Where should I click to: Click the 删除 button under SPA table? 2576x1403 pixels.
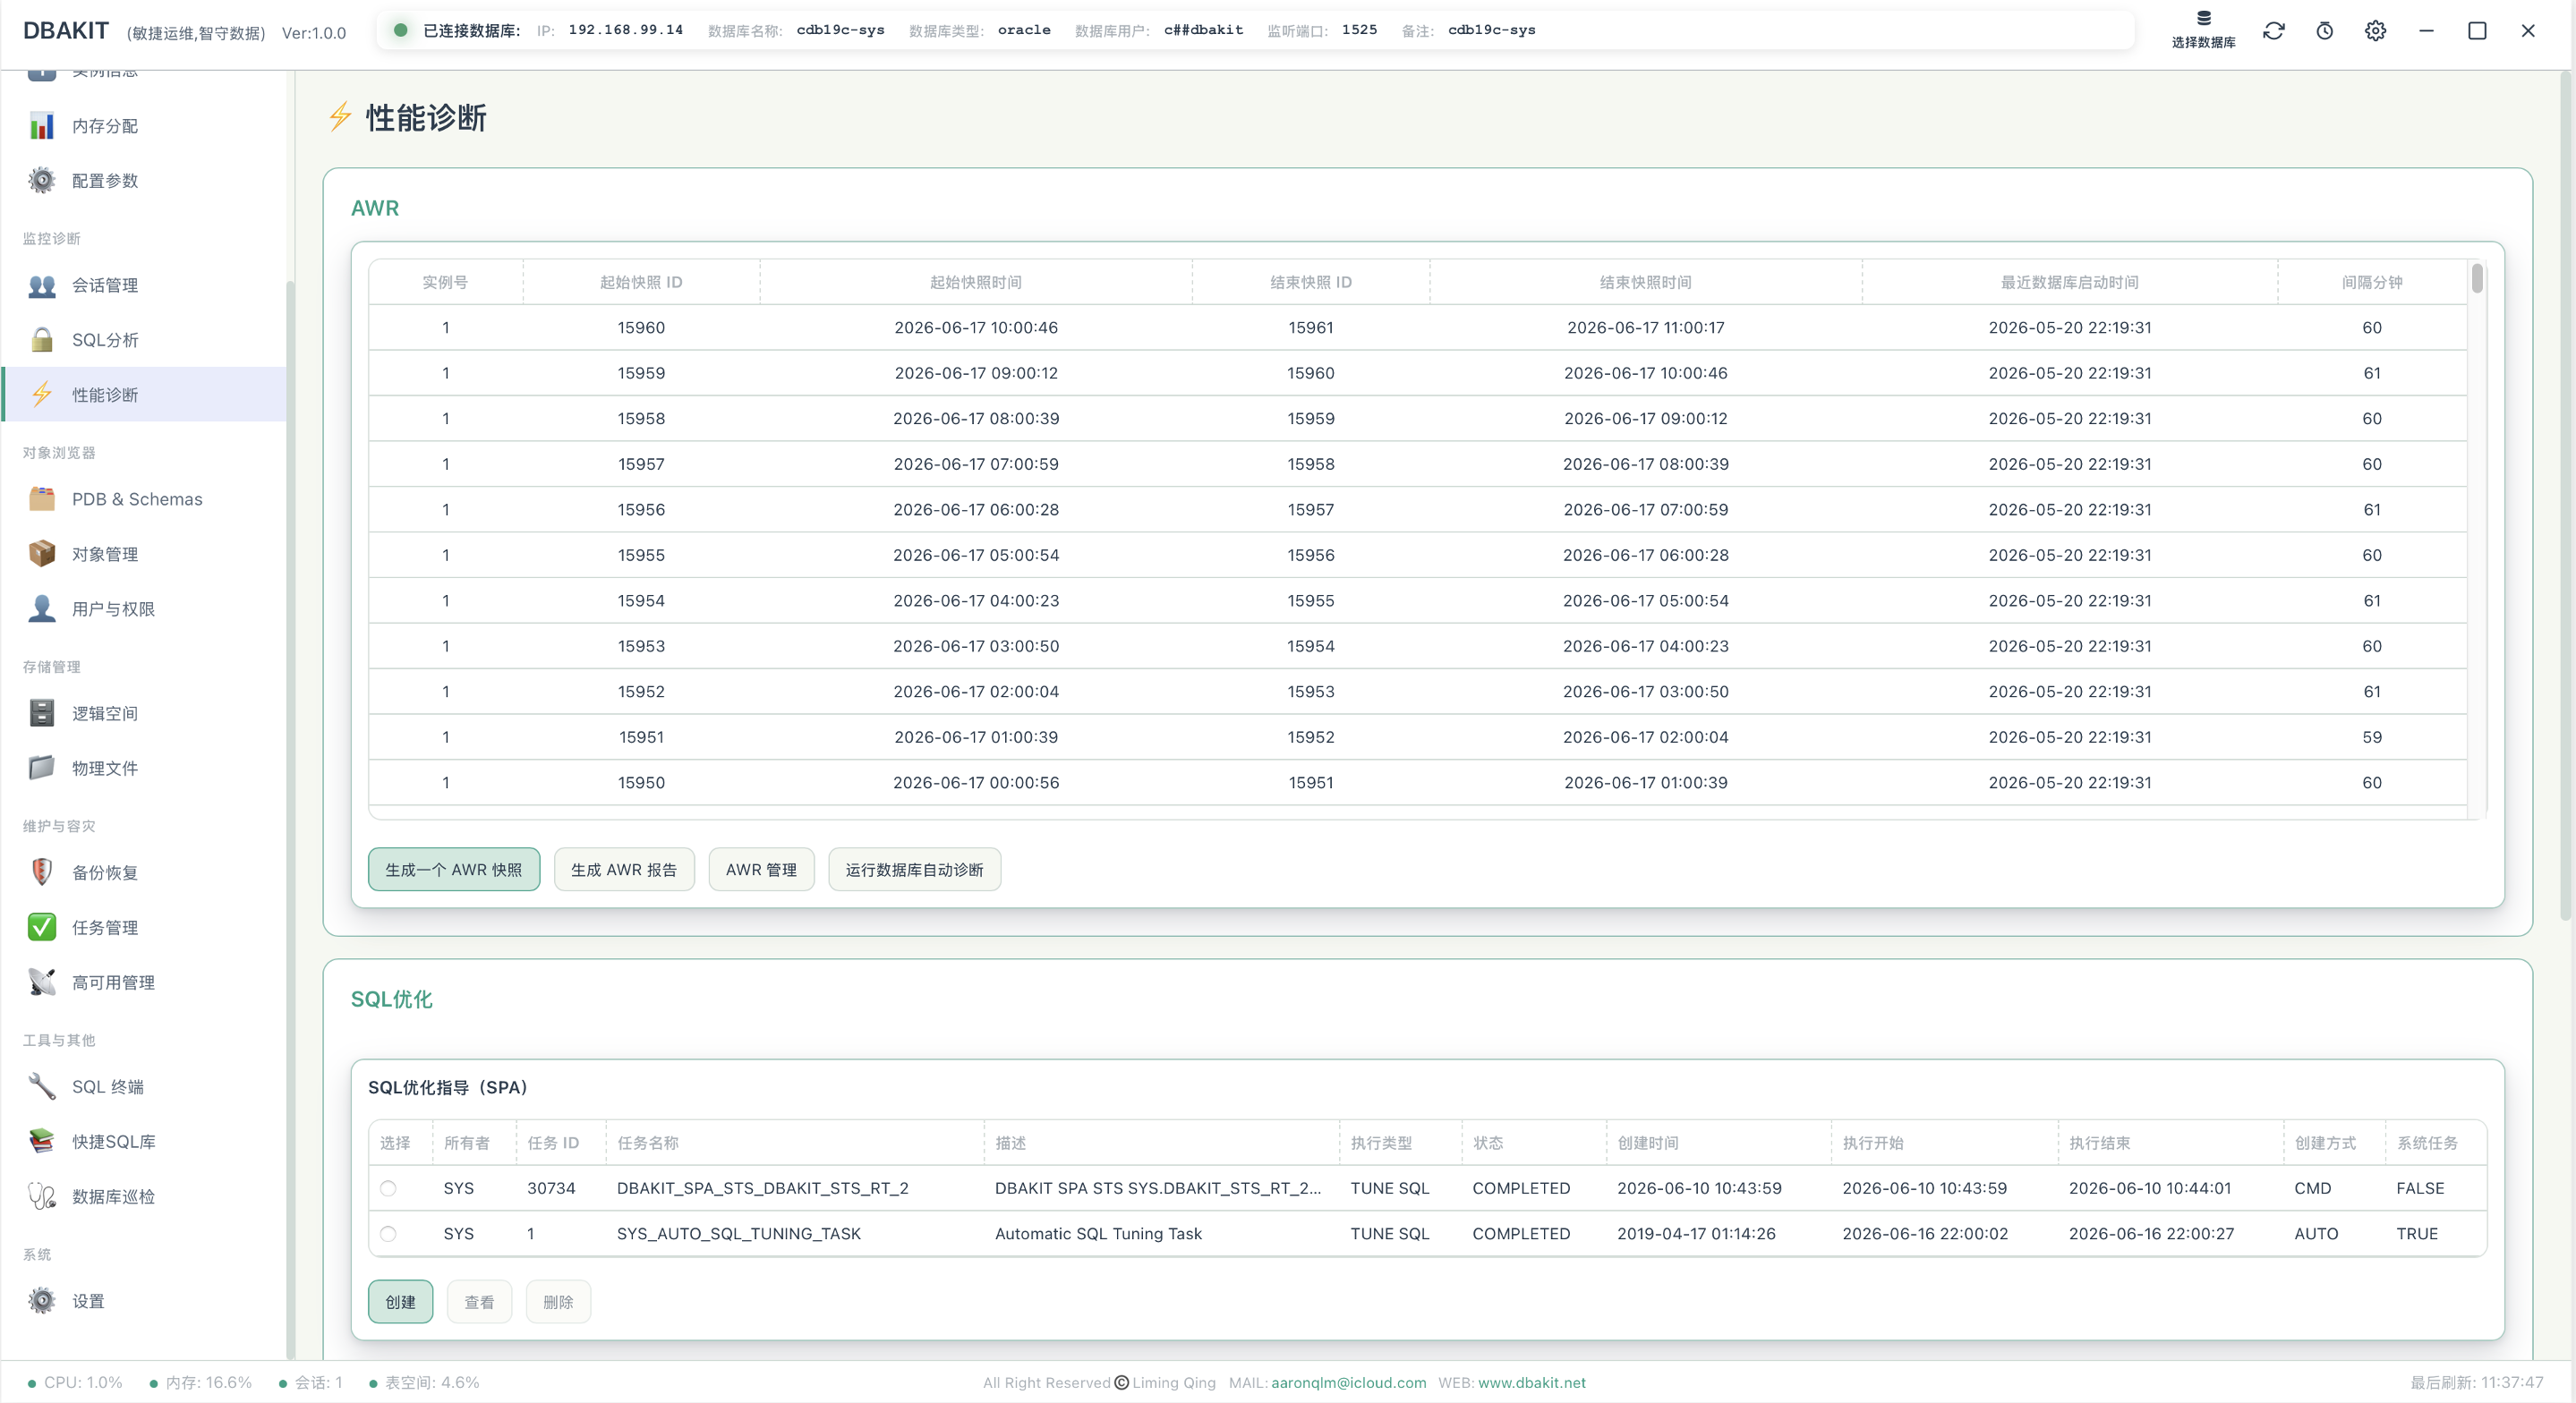[558, 1302]
